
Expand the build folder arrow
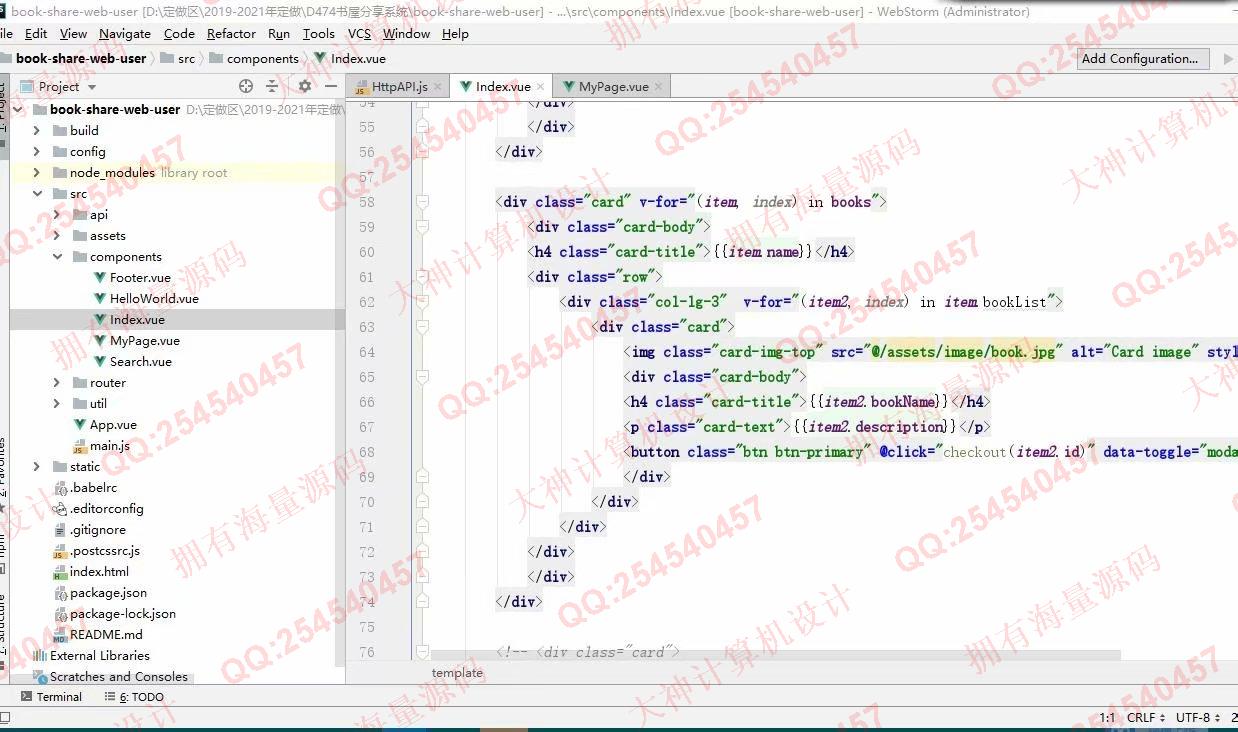[37, 130]
